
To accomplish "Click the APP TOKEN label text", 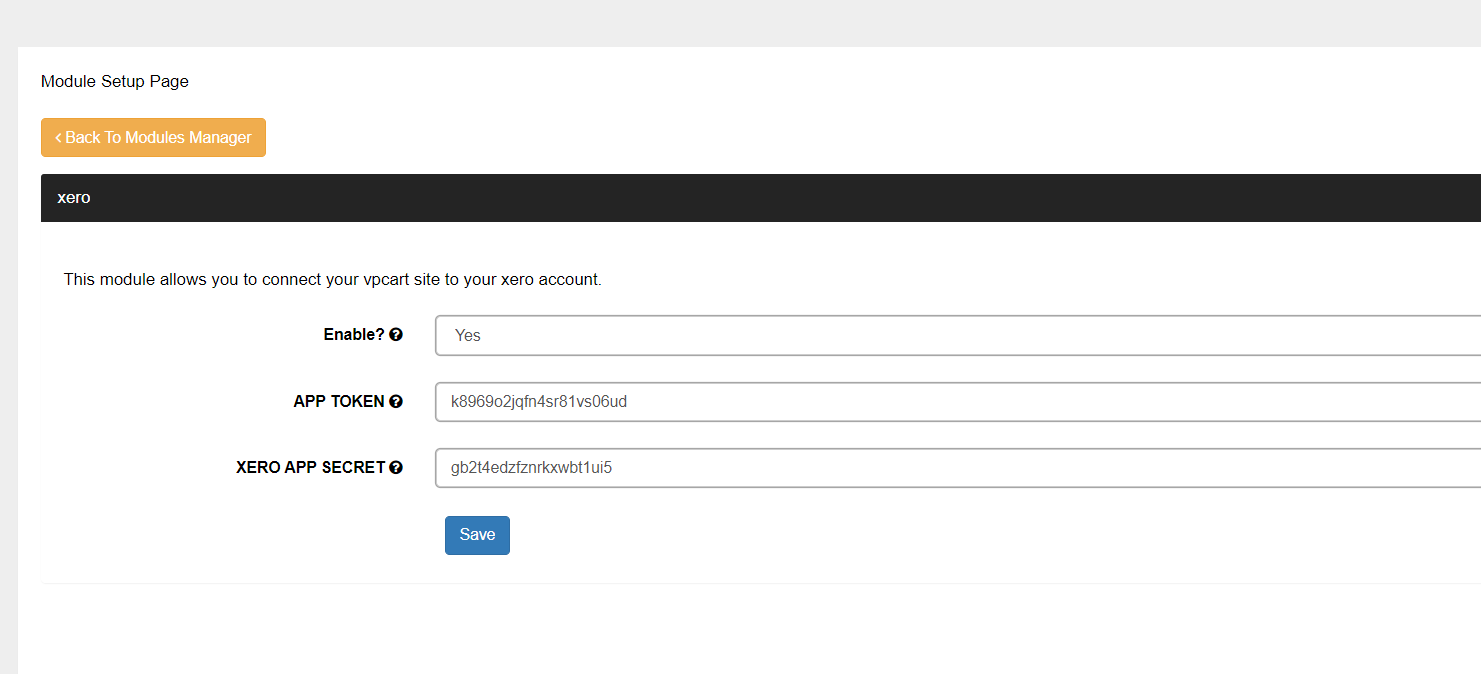I will tap(339, 401).
